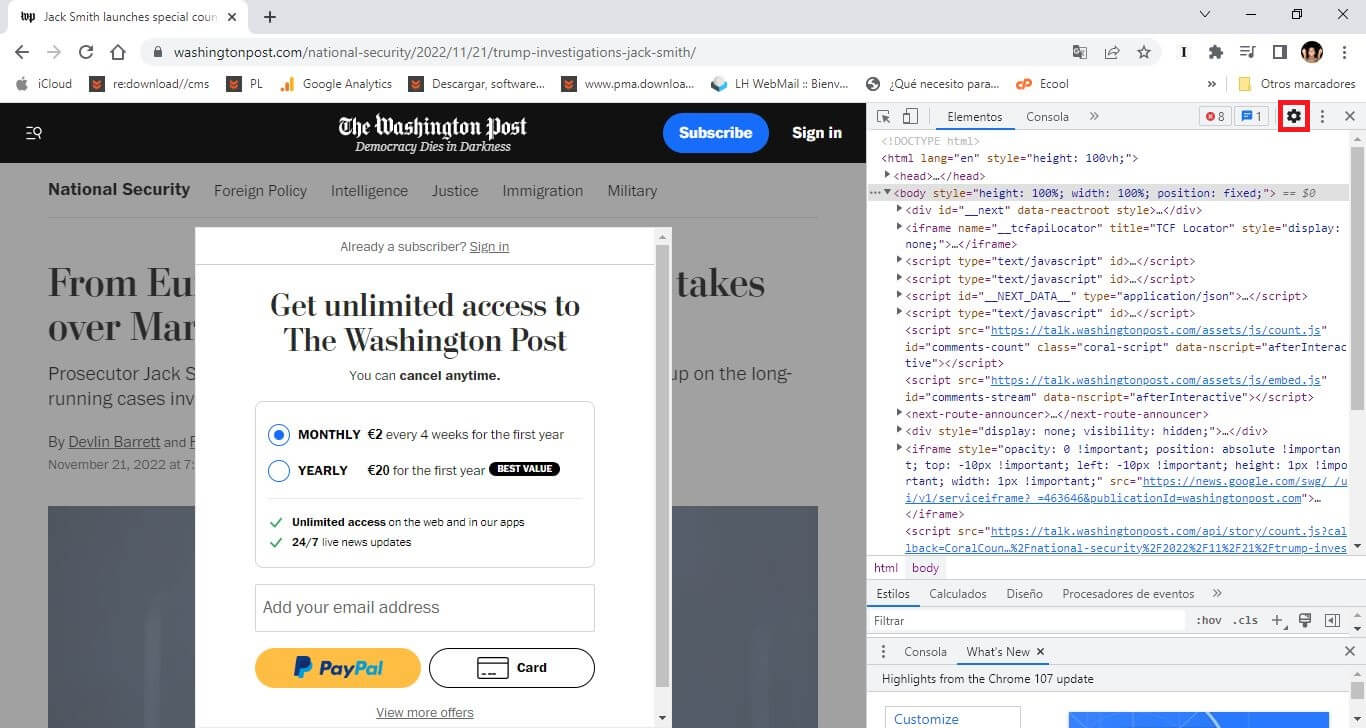Show hidden bookmarks bar overflow
This screenshot has width=1366, height=728.
click(1212, 84)
